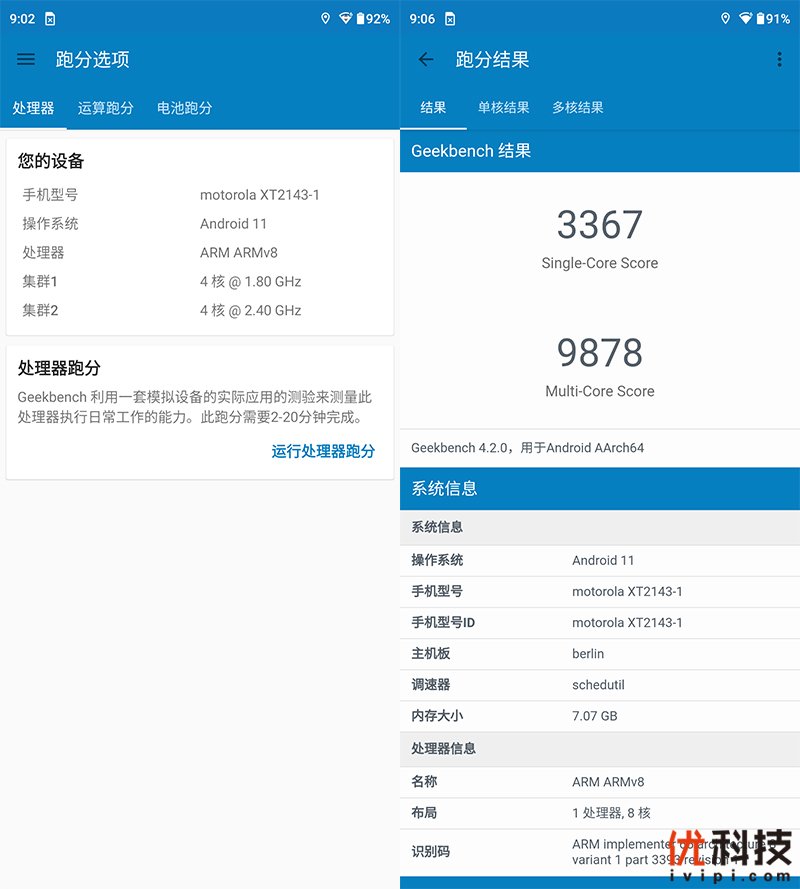Open the three-dot overflow menu on 跑分结果 screen
This screenshot has height=889, width=800.
(780, 59)
